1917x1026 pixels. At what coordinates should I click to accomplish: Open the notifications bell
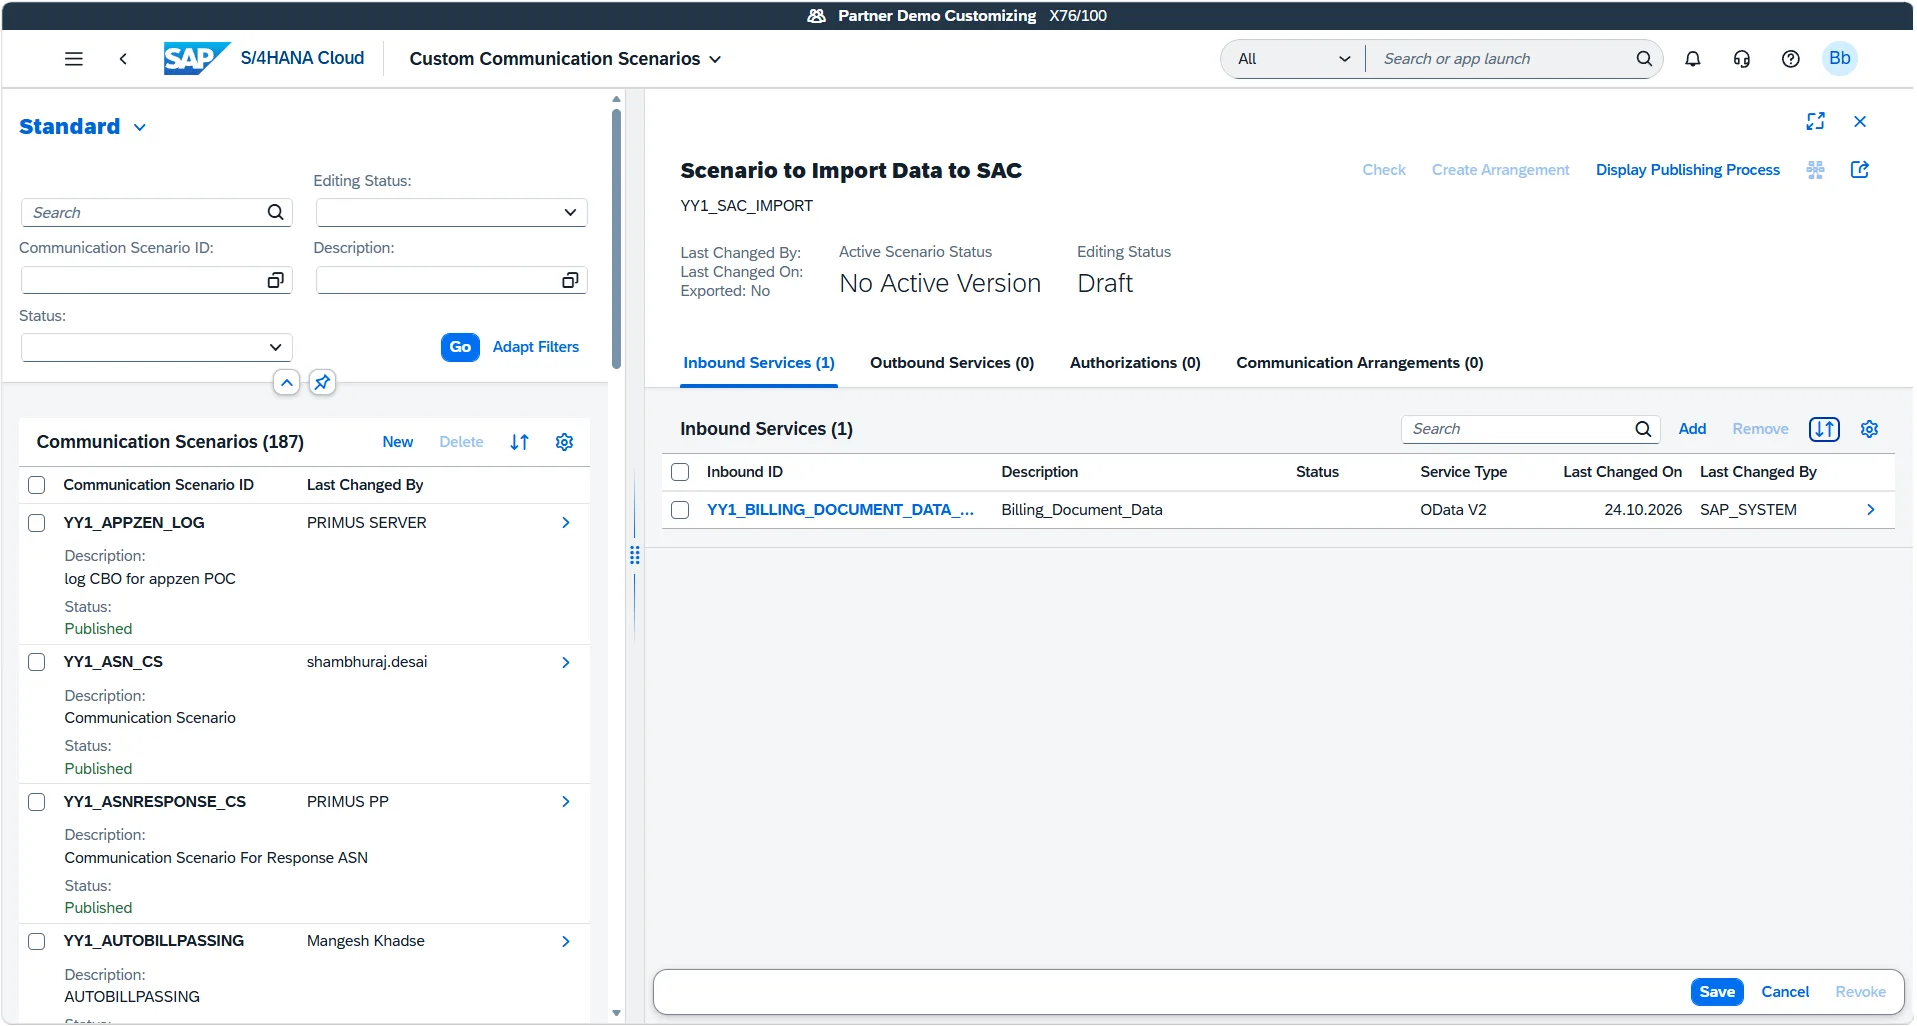[1692, 59]
